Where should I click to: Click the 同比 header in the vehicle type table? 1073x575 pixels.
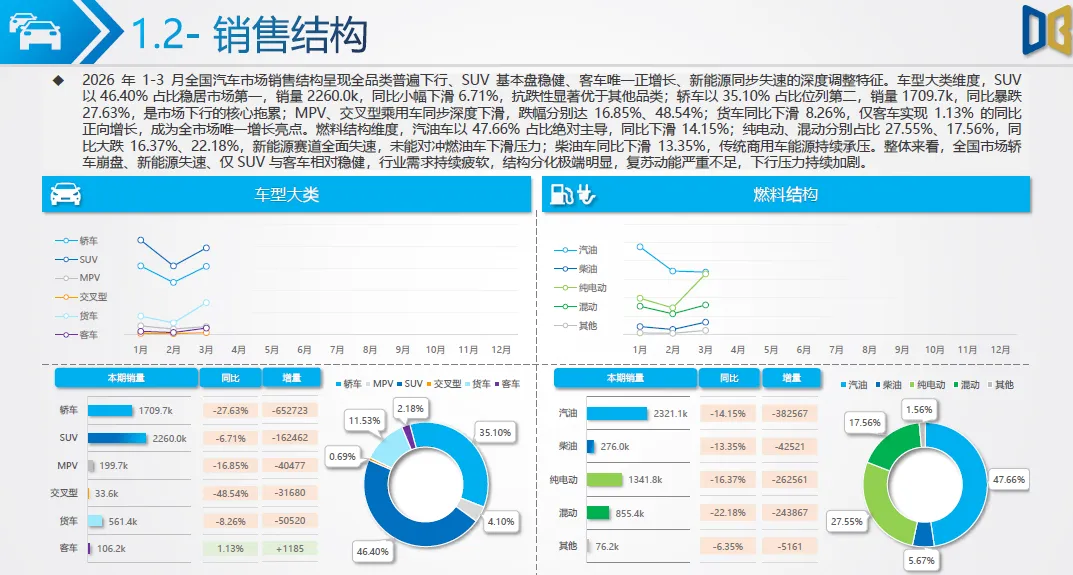(x=231, y=378)
